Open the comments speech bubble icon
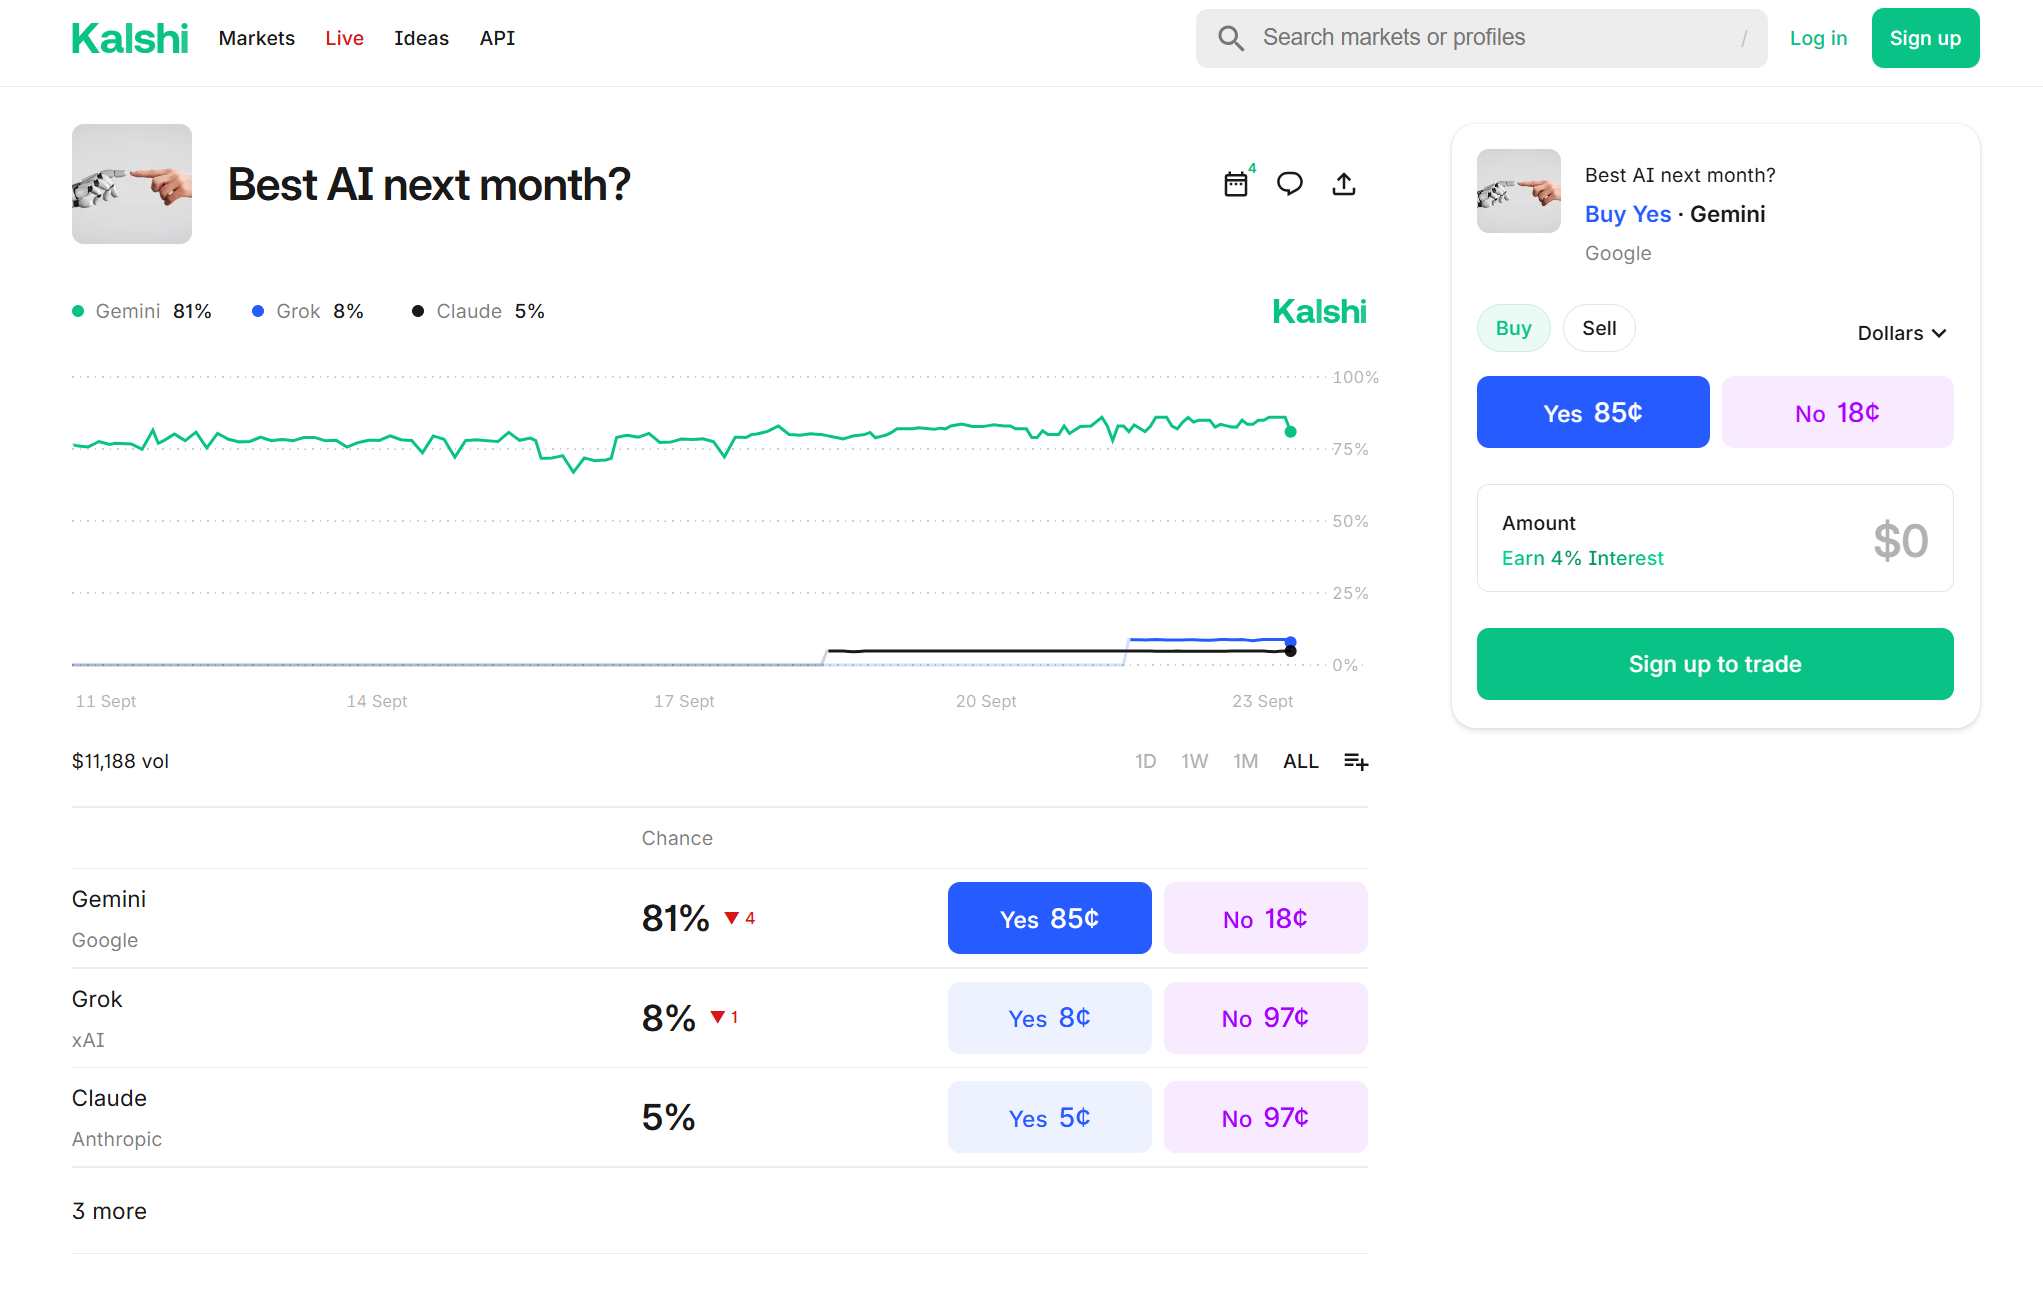This screenshot has width=2043, height=1293. click(1290, 184)
